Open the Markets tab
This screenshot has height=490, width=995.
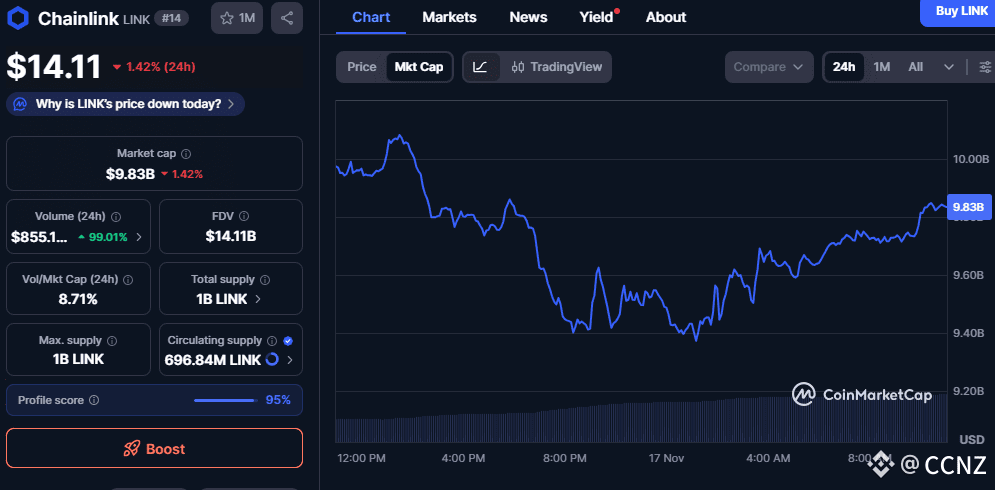pos(449,17)
